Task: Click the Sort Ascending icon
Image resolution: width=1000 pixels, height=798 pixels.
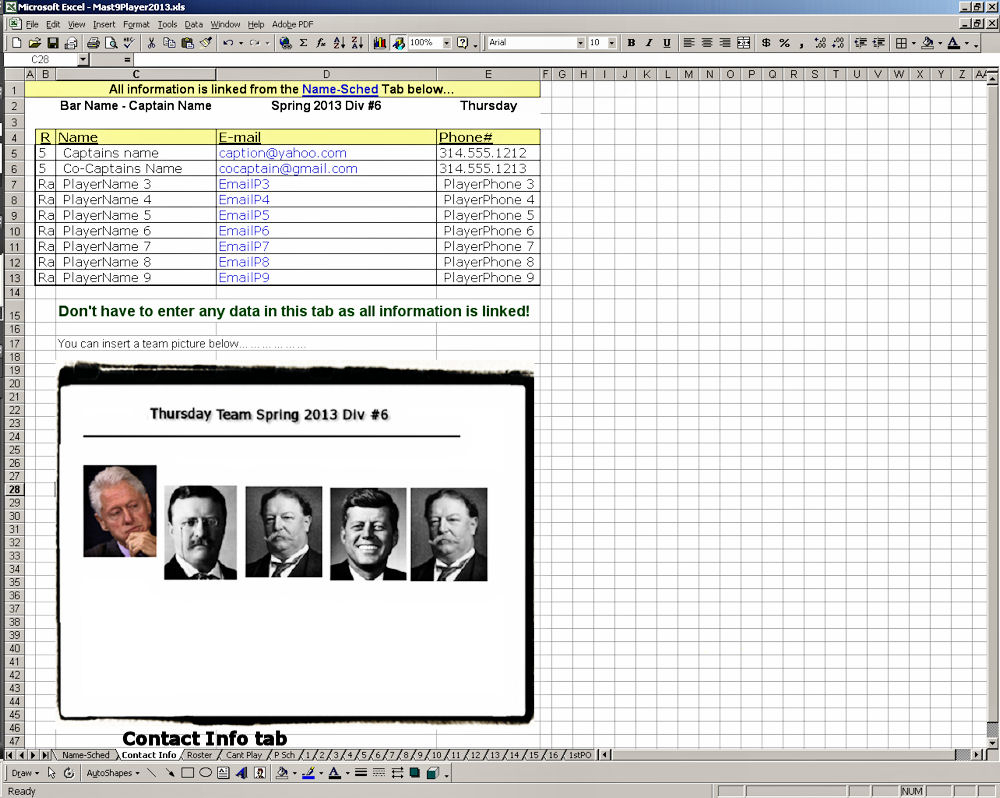Action: pyautogui.click(x=338, y=43)
